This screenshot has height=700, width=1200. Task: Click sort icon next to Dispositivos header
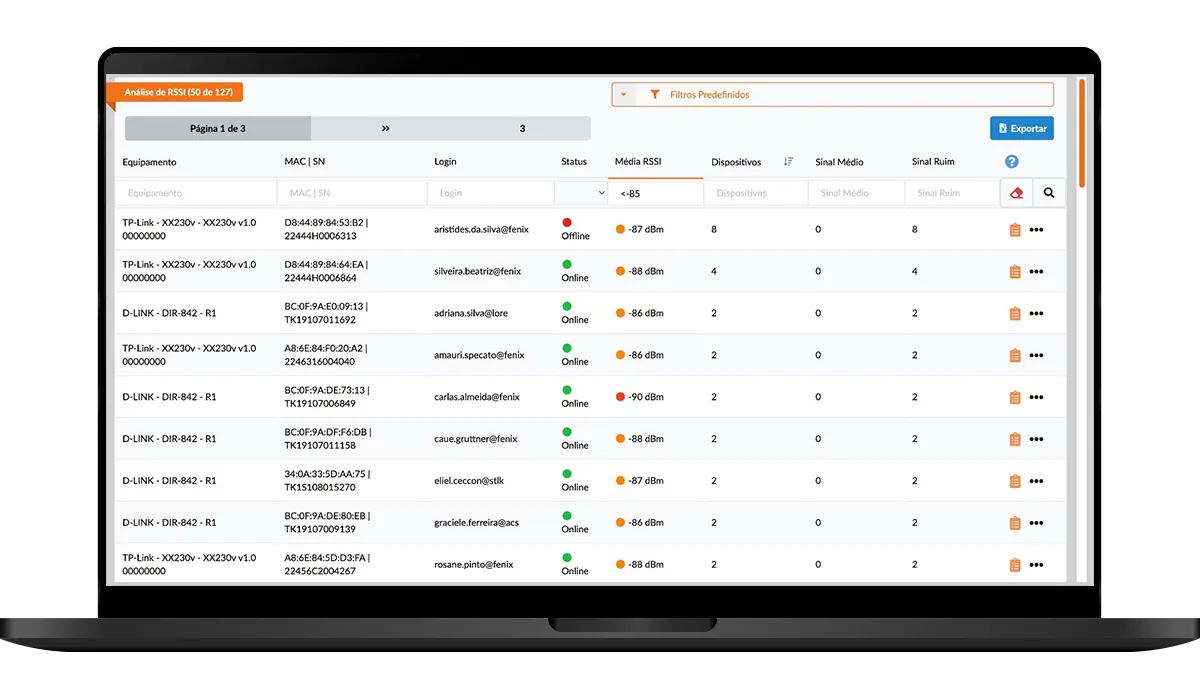point(788,162)
